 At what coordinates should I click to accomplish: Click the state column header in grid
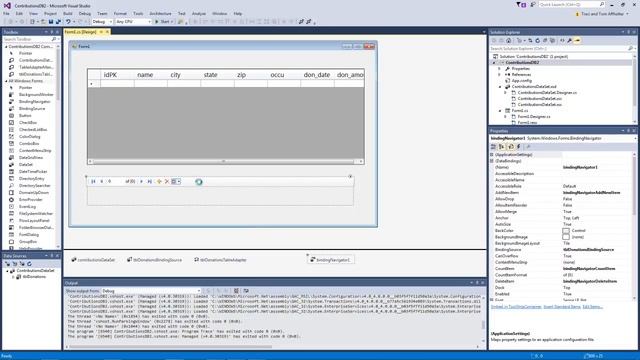[217, 75]
